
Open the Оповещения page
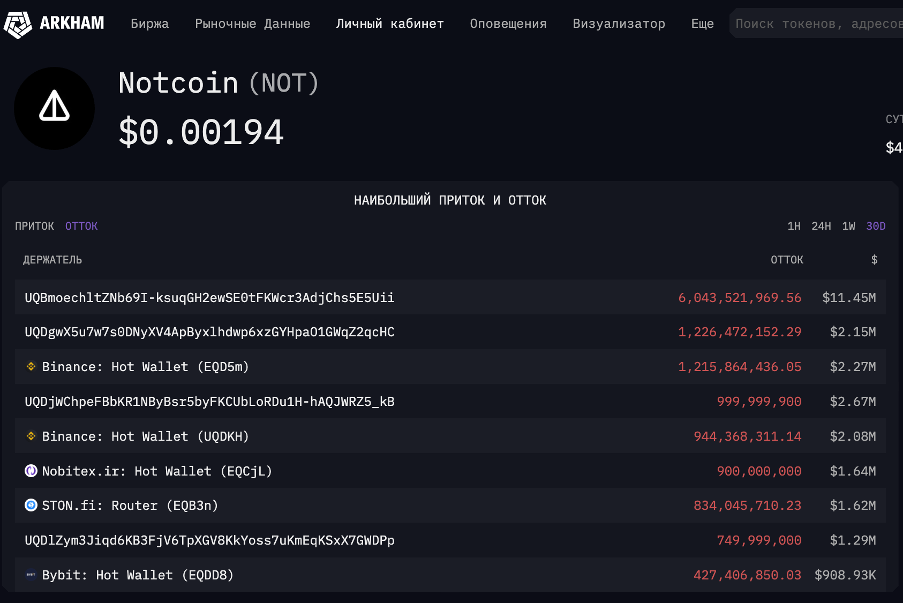pos(508,24)
